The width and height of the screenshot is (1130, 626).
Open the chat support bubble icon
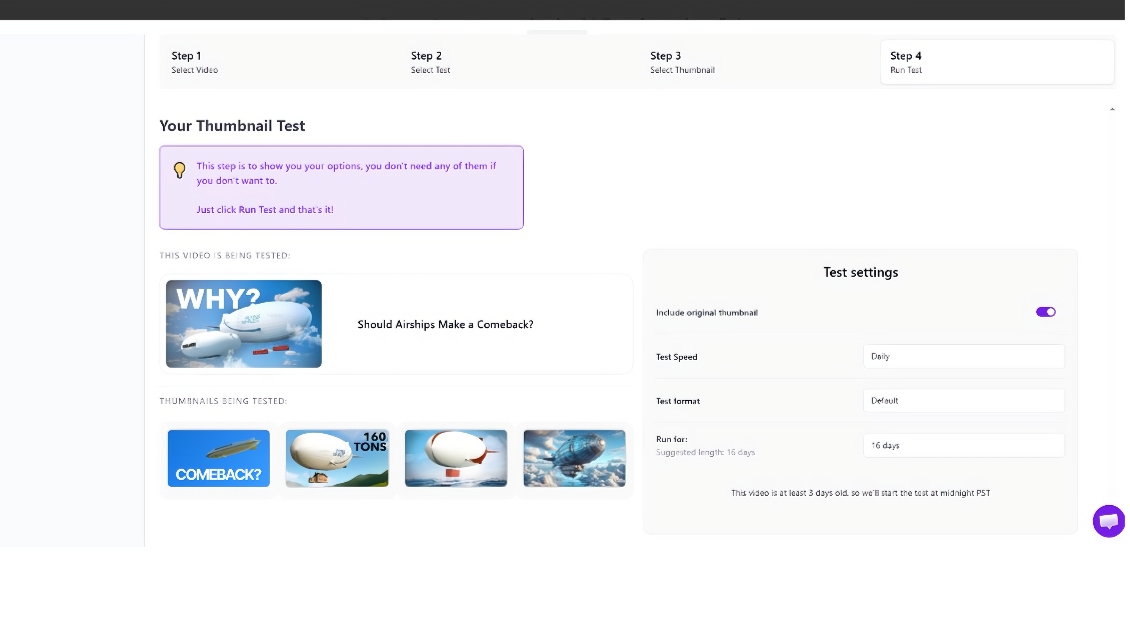point(1108,521)
